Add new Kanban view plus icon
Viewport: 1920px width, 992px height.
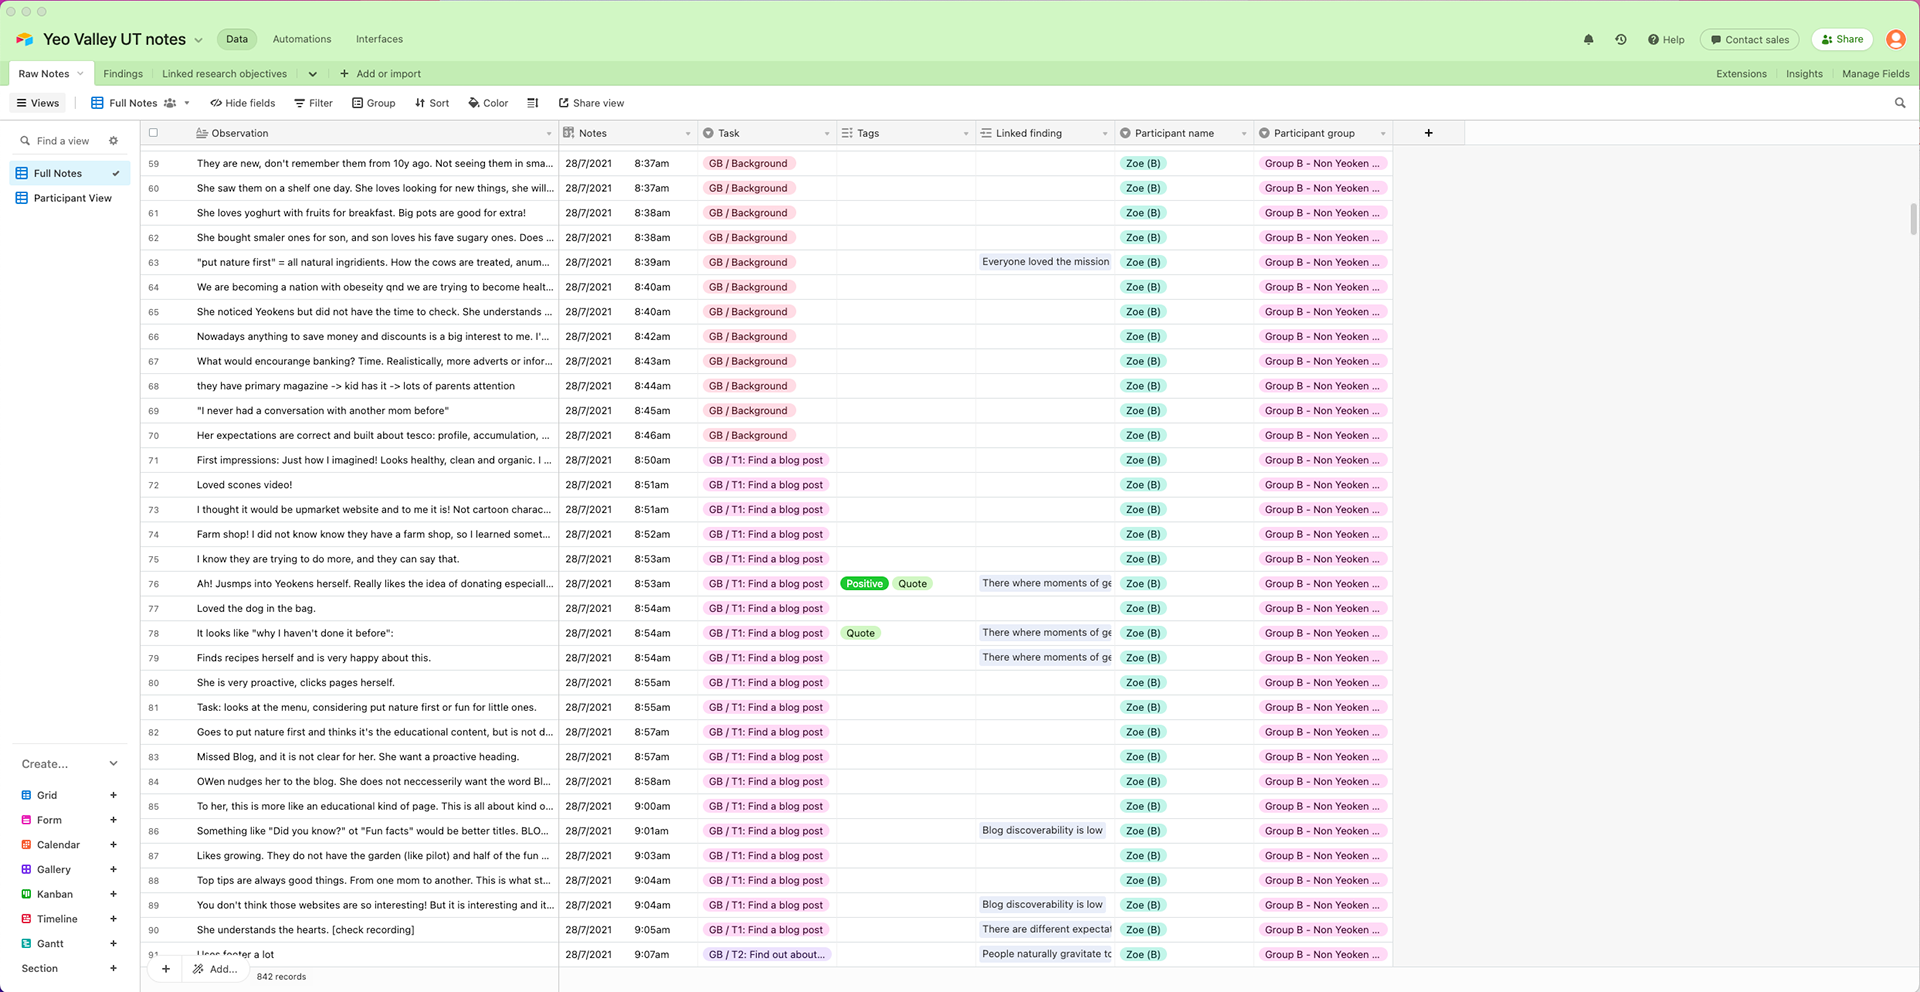tap(113, 894)
